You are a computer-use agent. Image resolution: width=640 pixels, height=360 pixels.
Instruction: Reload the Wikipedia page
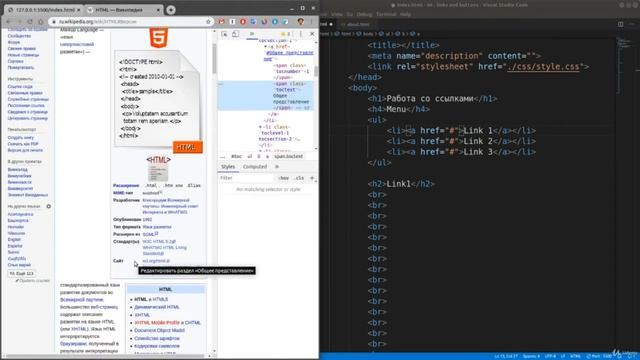[x=30, y=22]
